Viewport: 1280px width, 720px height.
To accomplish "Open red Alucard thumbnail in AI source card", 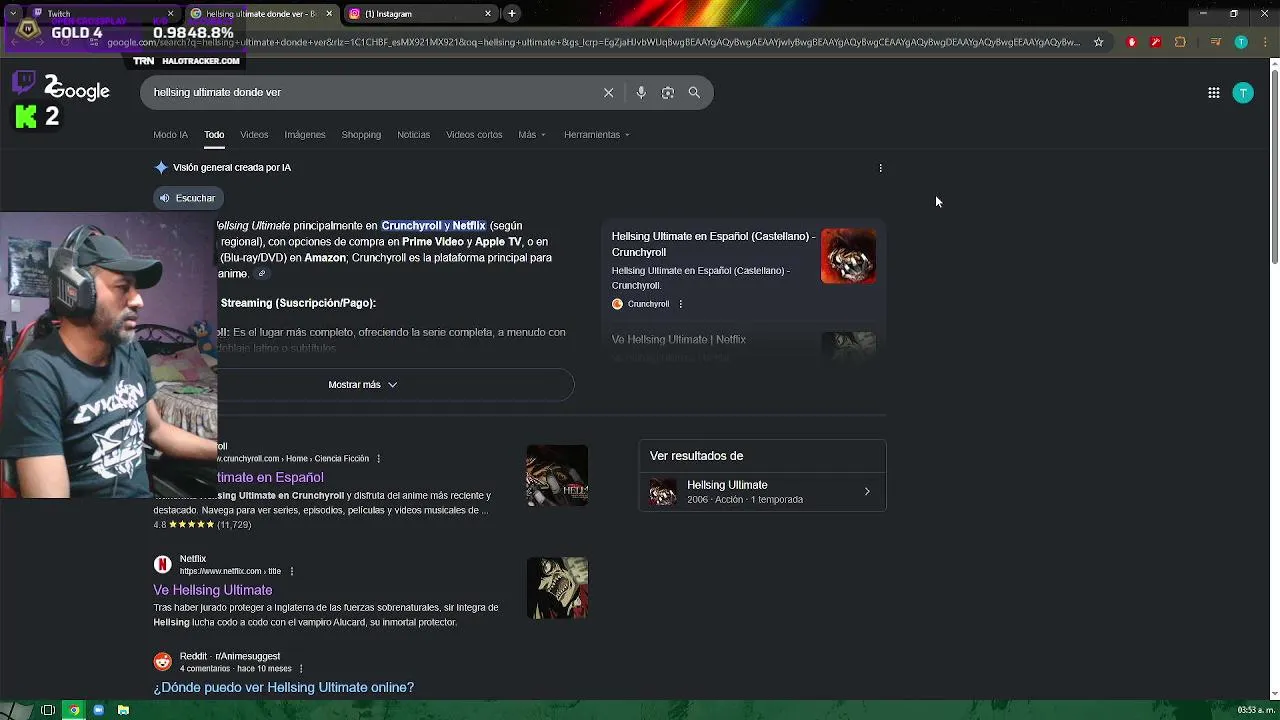I will coord(848,256).
